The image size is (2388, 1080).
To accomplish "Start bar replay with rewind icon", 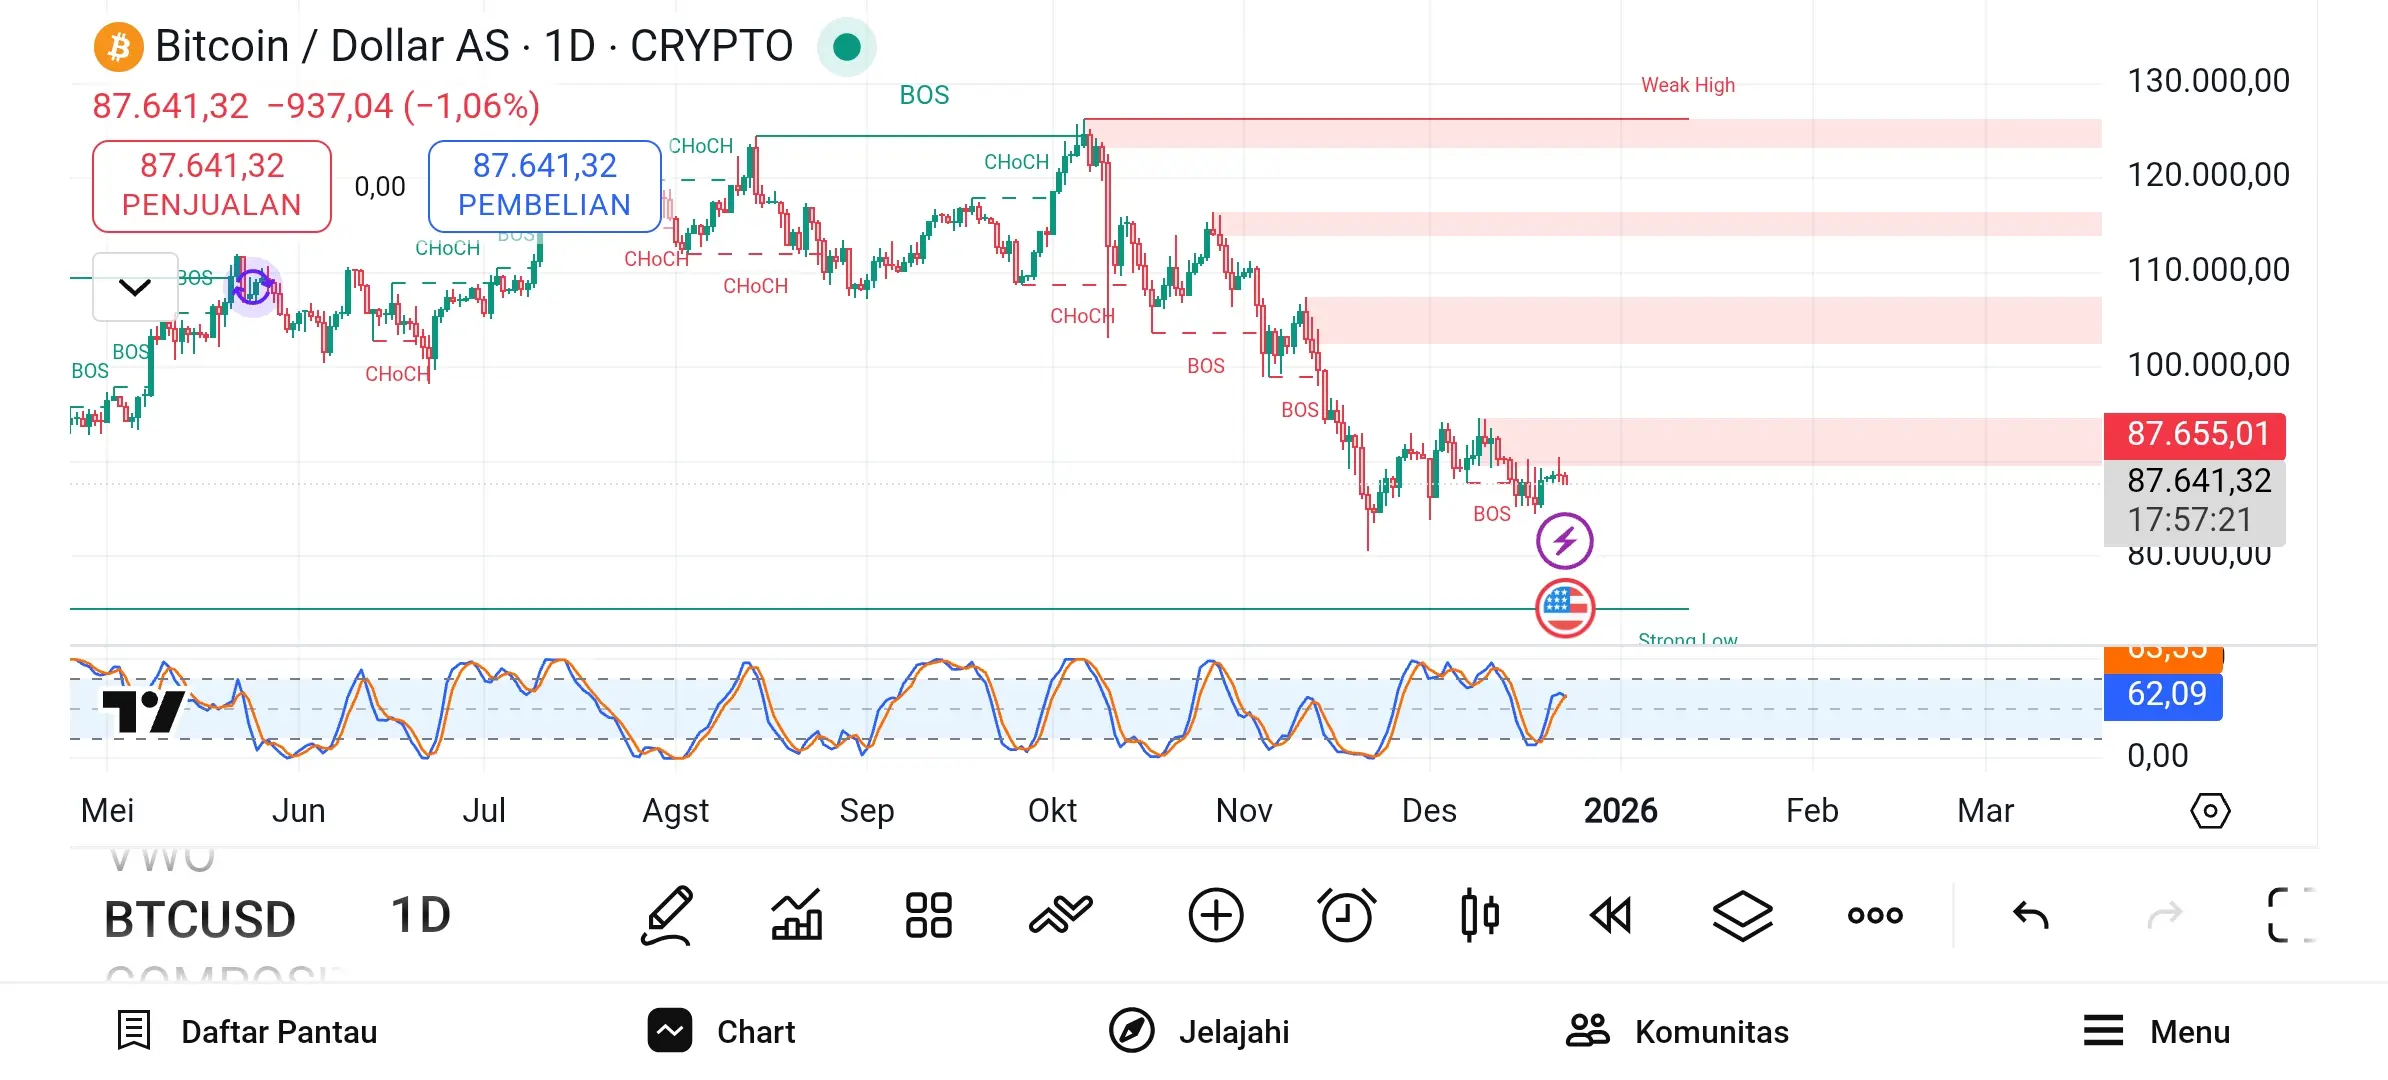I will coord(1611,915).
